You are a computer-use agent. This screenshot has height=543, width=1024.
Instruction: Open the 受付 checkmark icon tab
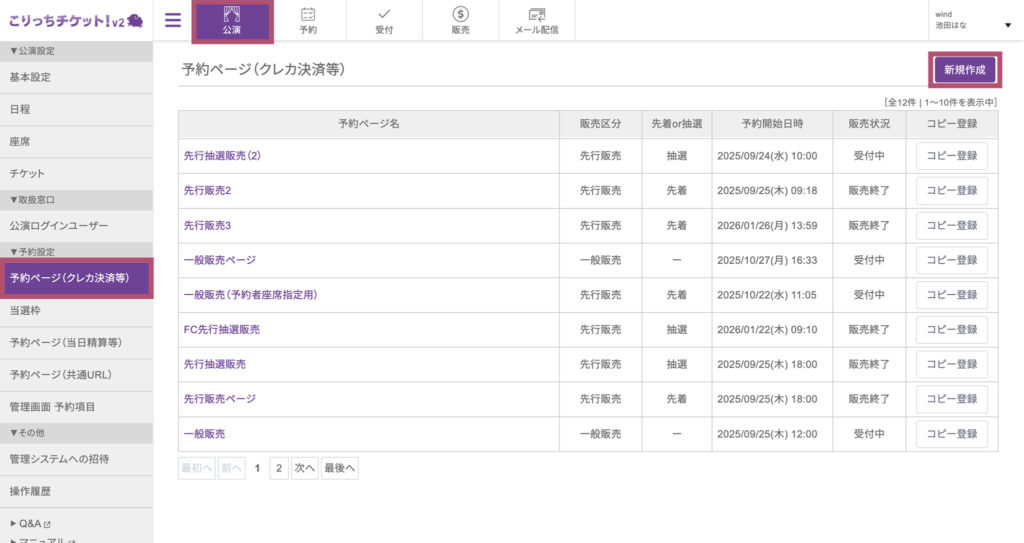[384, 21]
